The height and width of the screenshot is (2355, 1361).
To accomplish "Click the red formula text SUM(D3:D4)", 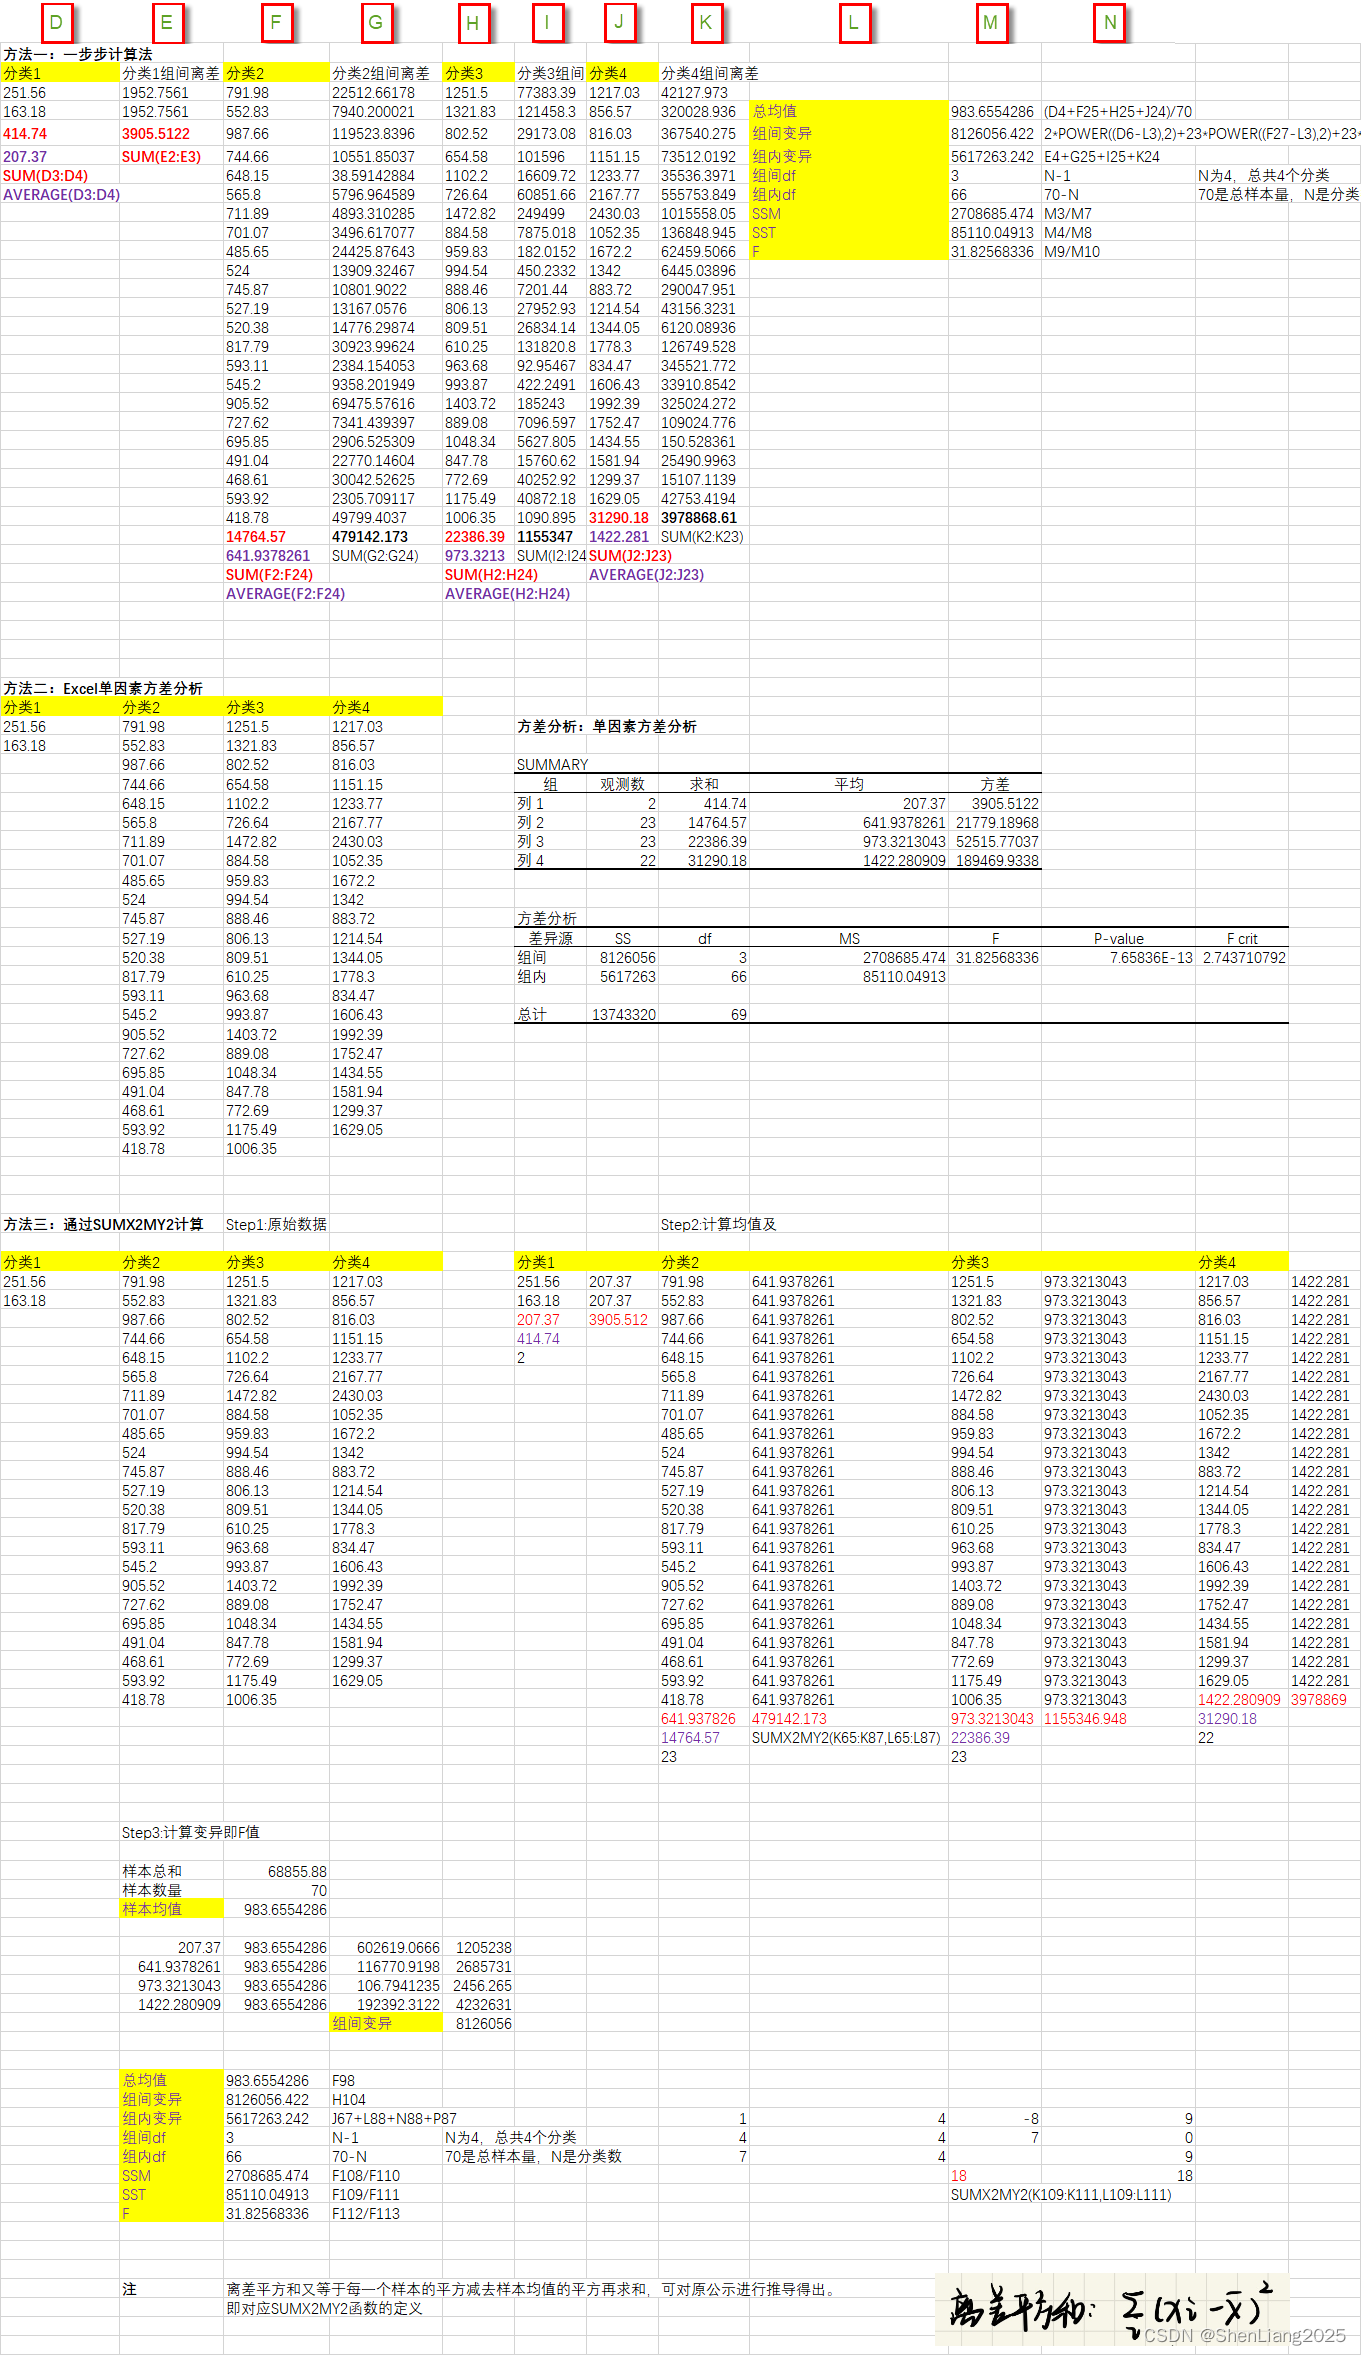I will point(45,175).
